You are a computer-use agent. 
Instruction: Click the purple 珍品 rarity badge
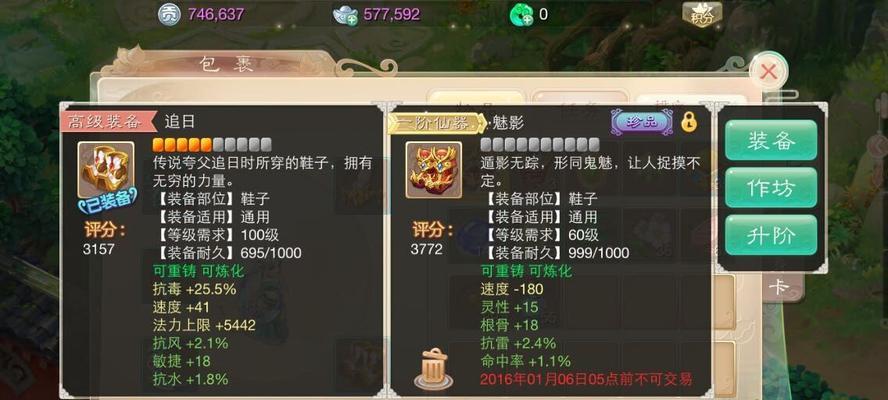coord(642,121)
